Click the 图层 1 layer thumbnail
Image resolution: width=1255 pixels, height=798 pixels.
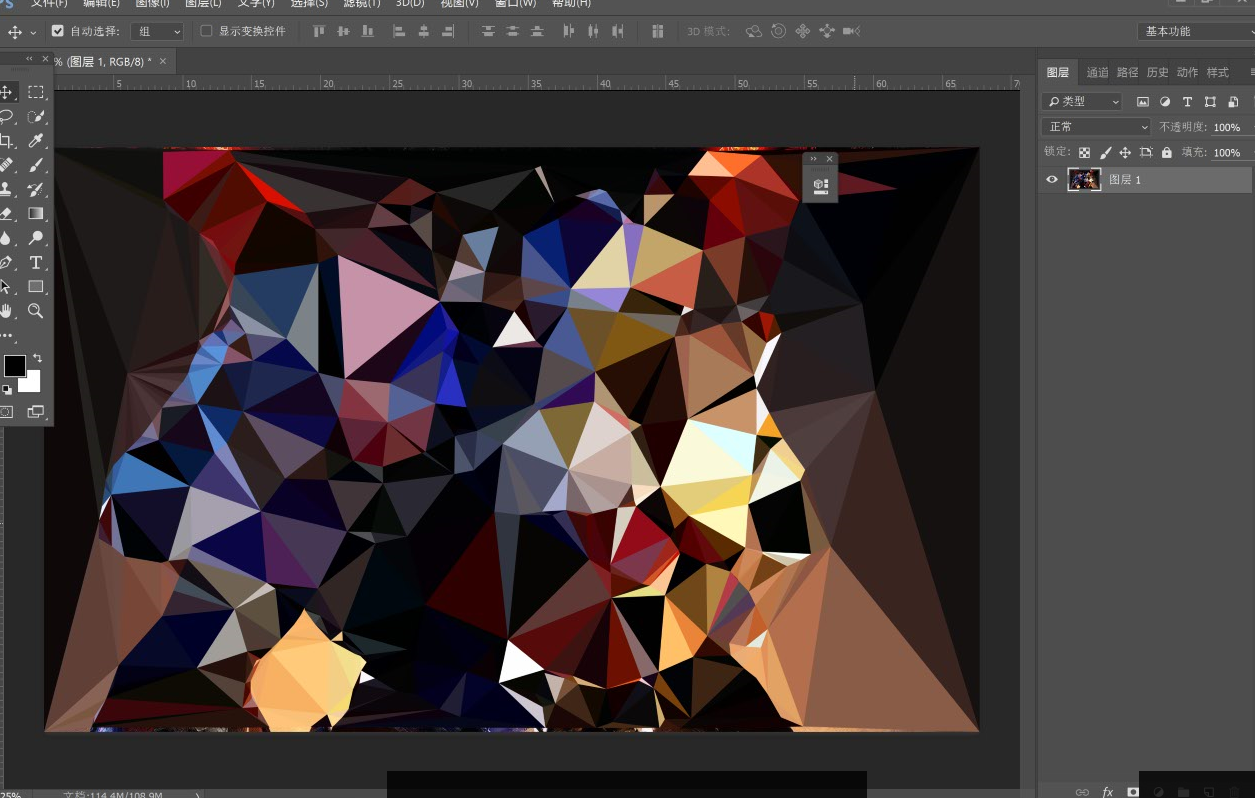click(1084, 180)
